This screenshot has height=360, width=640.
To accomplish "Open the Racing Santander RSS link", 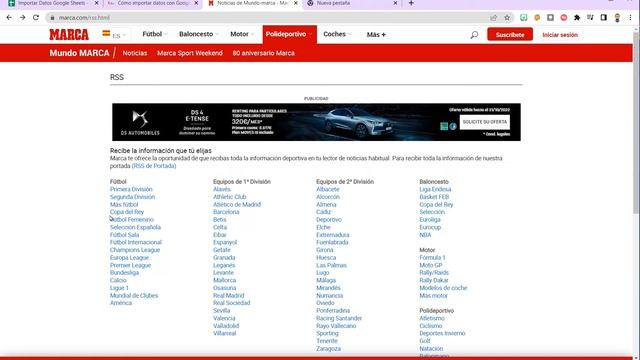I will coord(339,318).
